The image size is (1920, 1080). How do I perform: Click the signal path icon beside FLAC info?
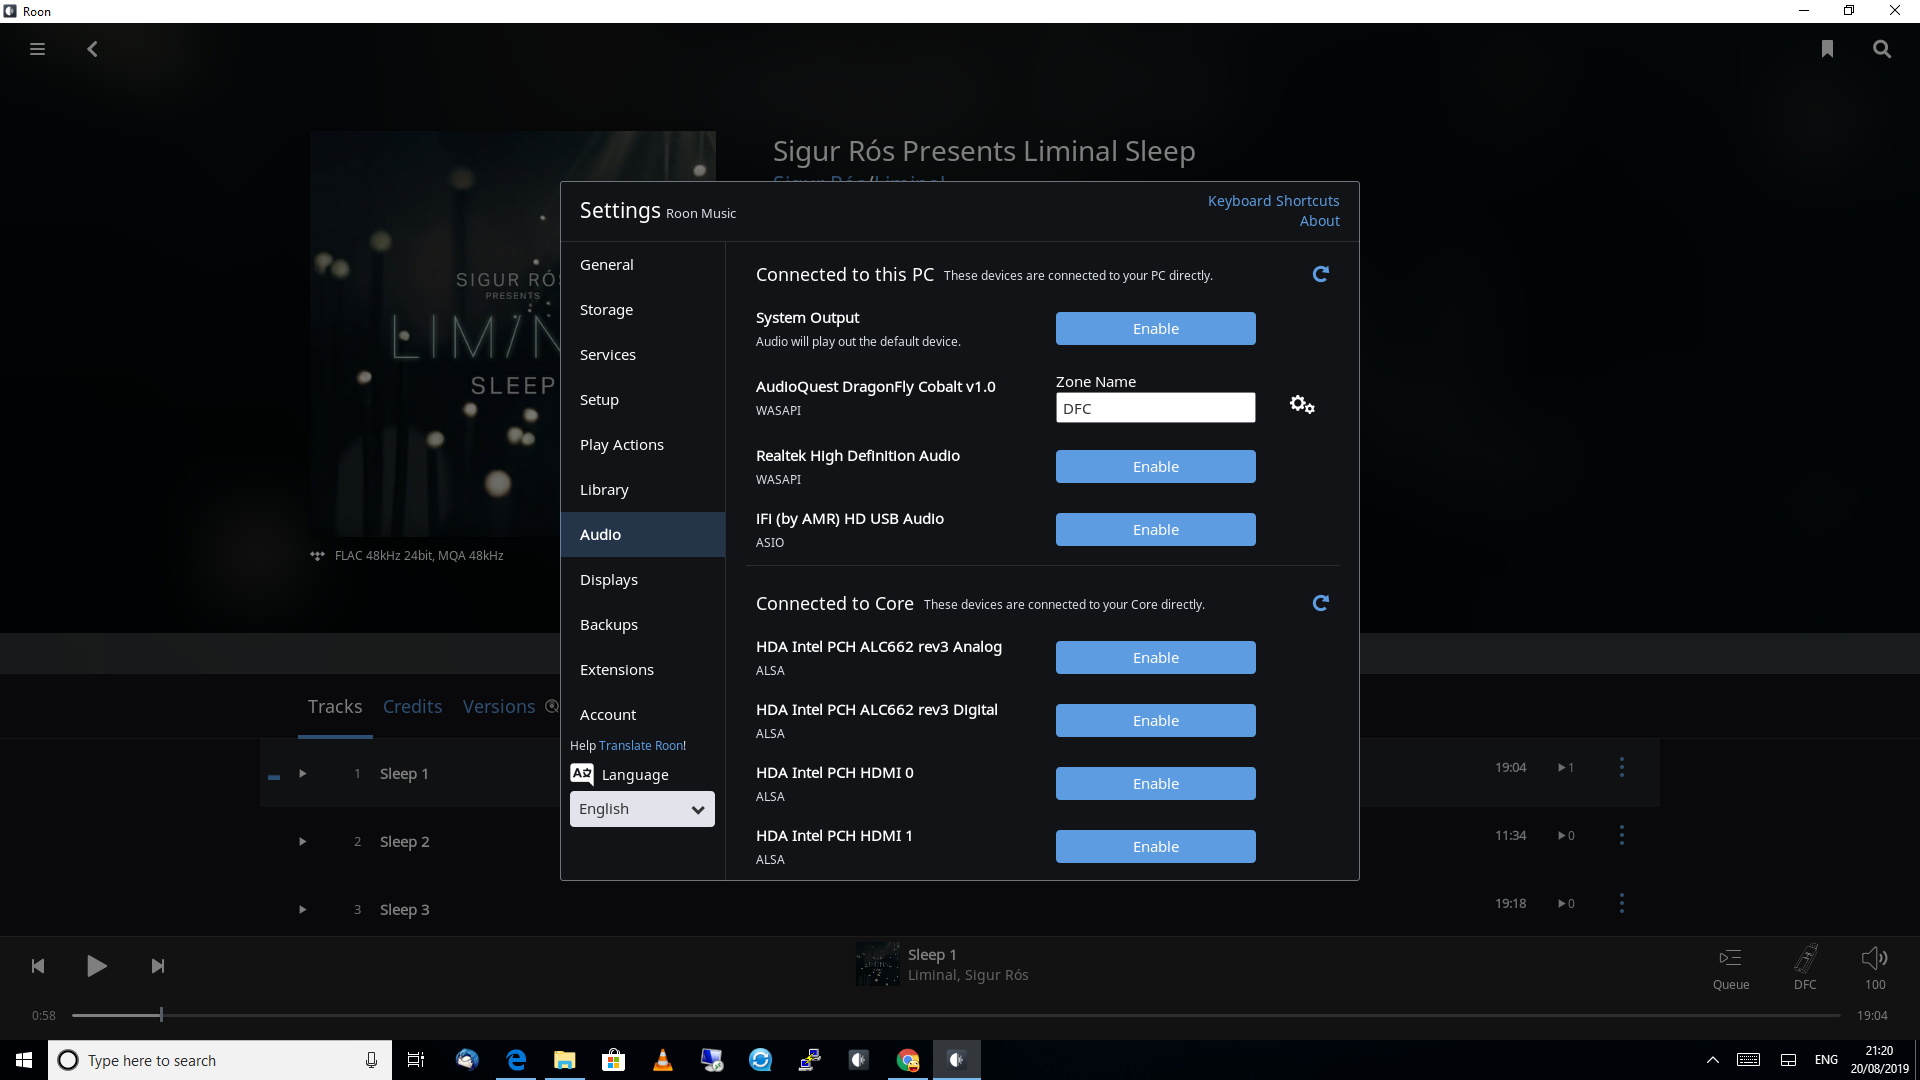(318, 556)
